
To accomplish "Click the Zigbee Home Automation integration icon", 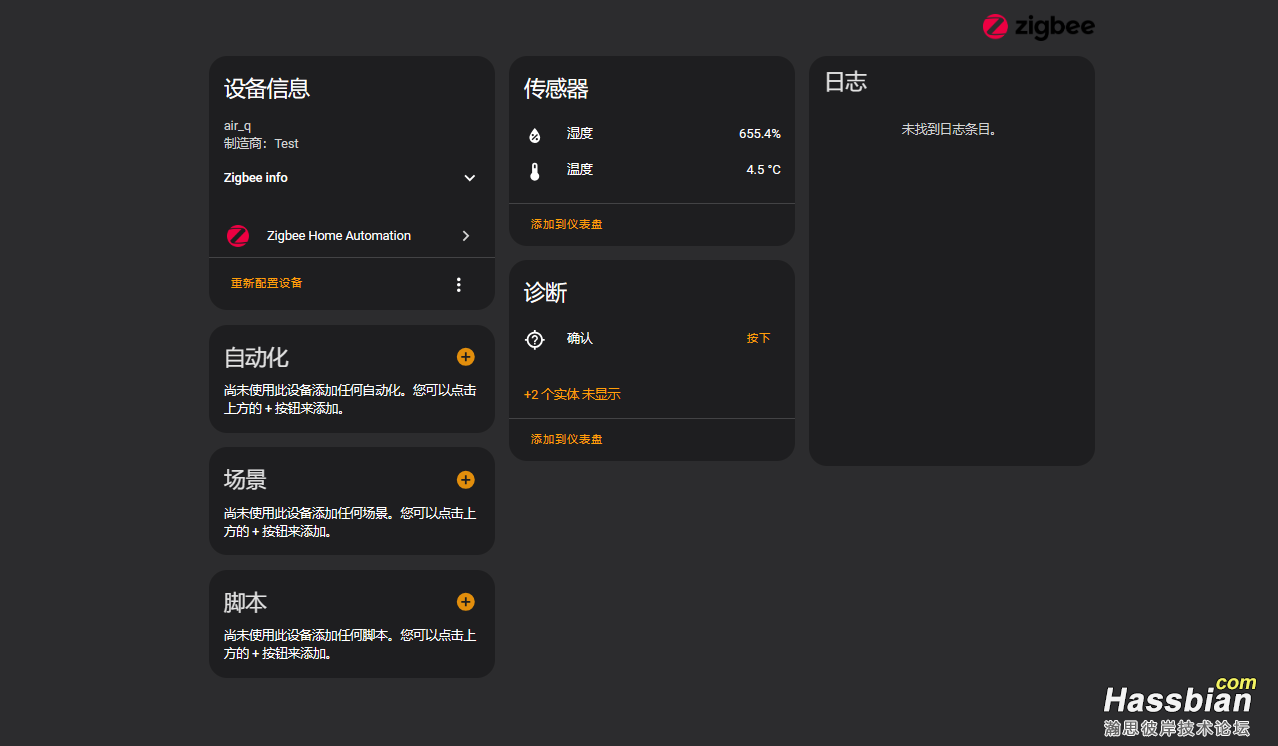I will coord(238,236).
